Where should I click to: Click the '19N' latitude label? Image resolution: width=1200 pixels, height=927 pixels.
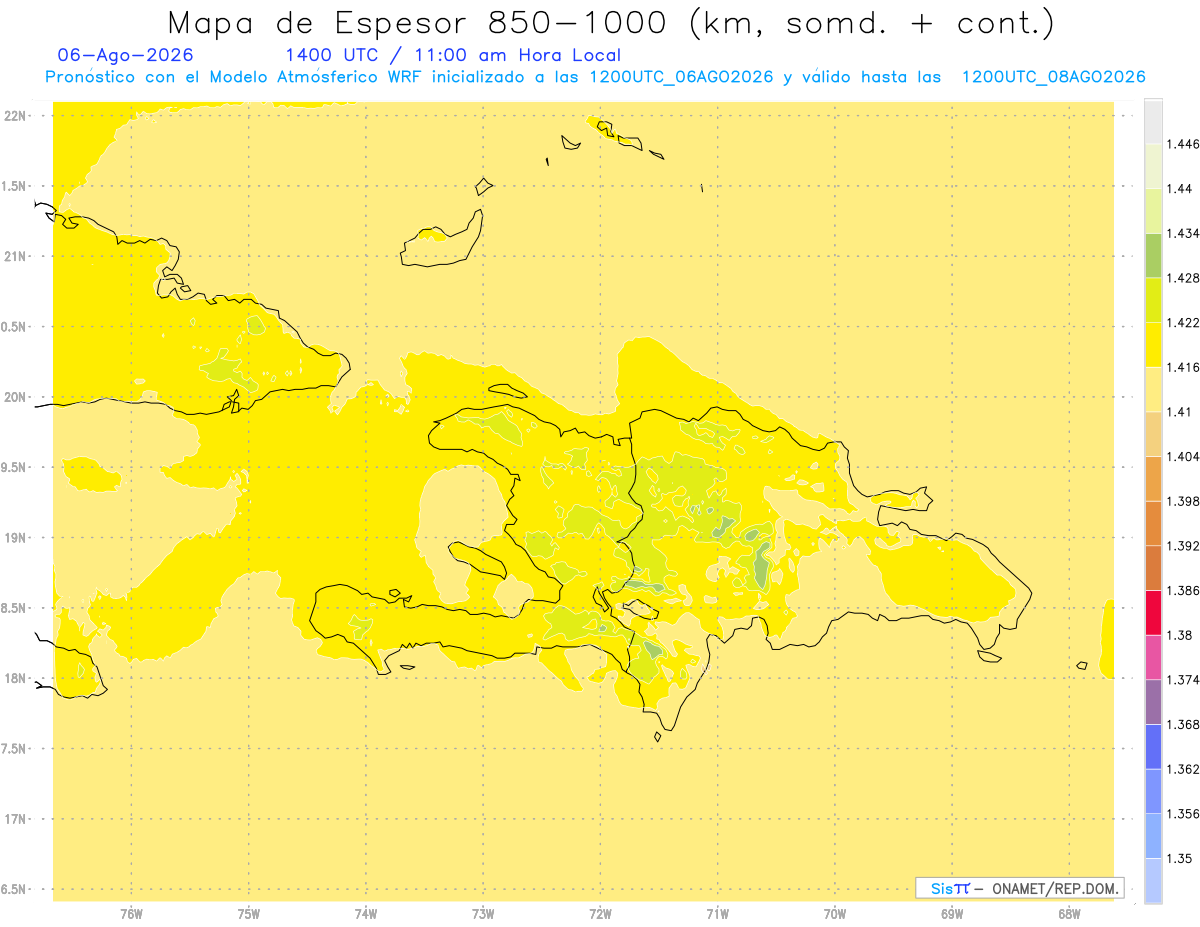(x=15, y=538)
